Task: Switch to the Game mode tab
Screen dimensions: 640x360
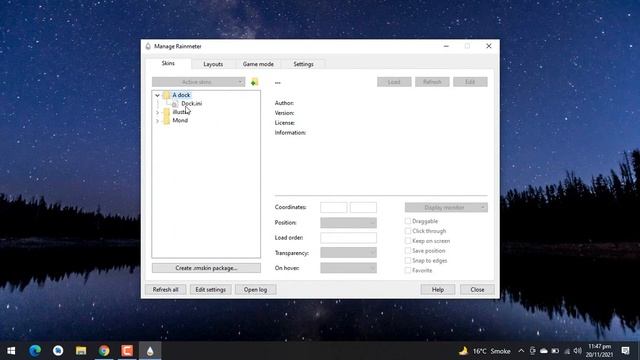Action: tap(258, 64)
